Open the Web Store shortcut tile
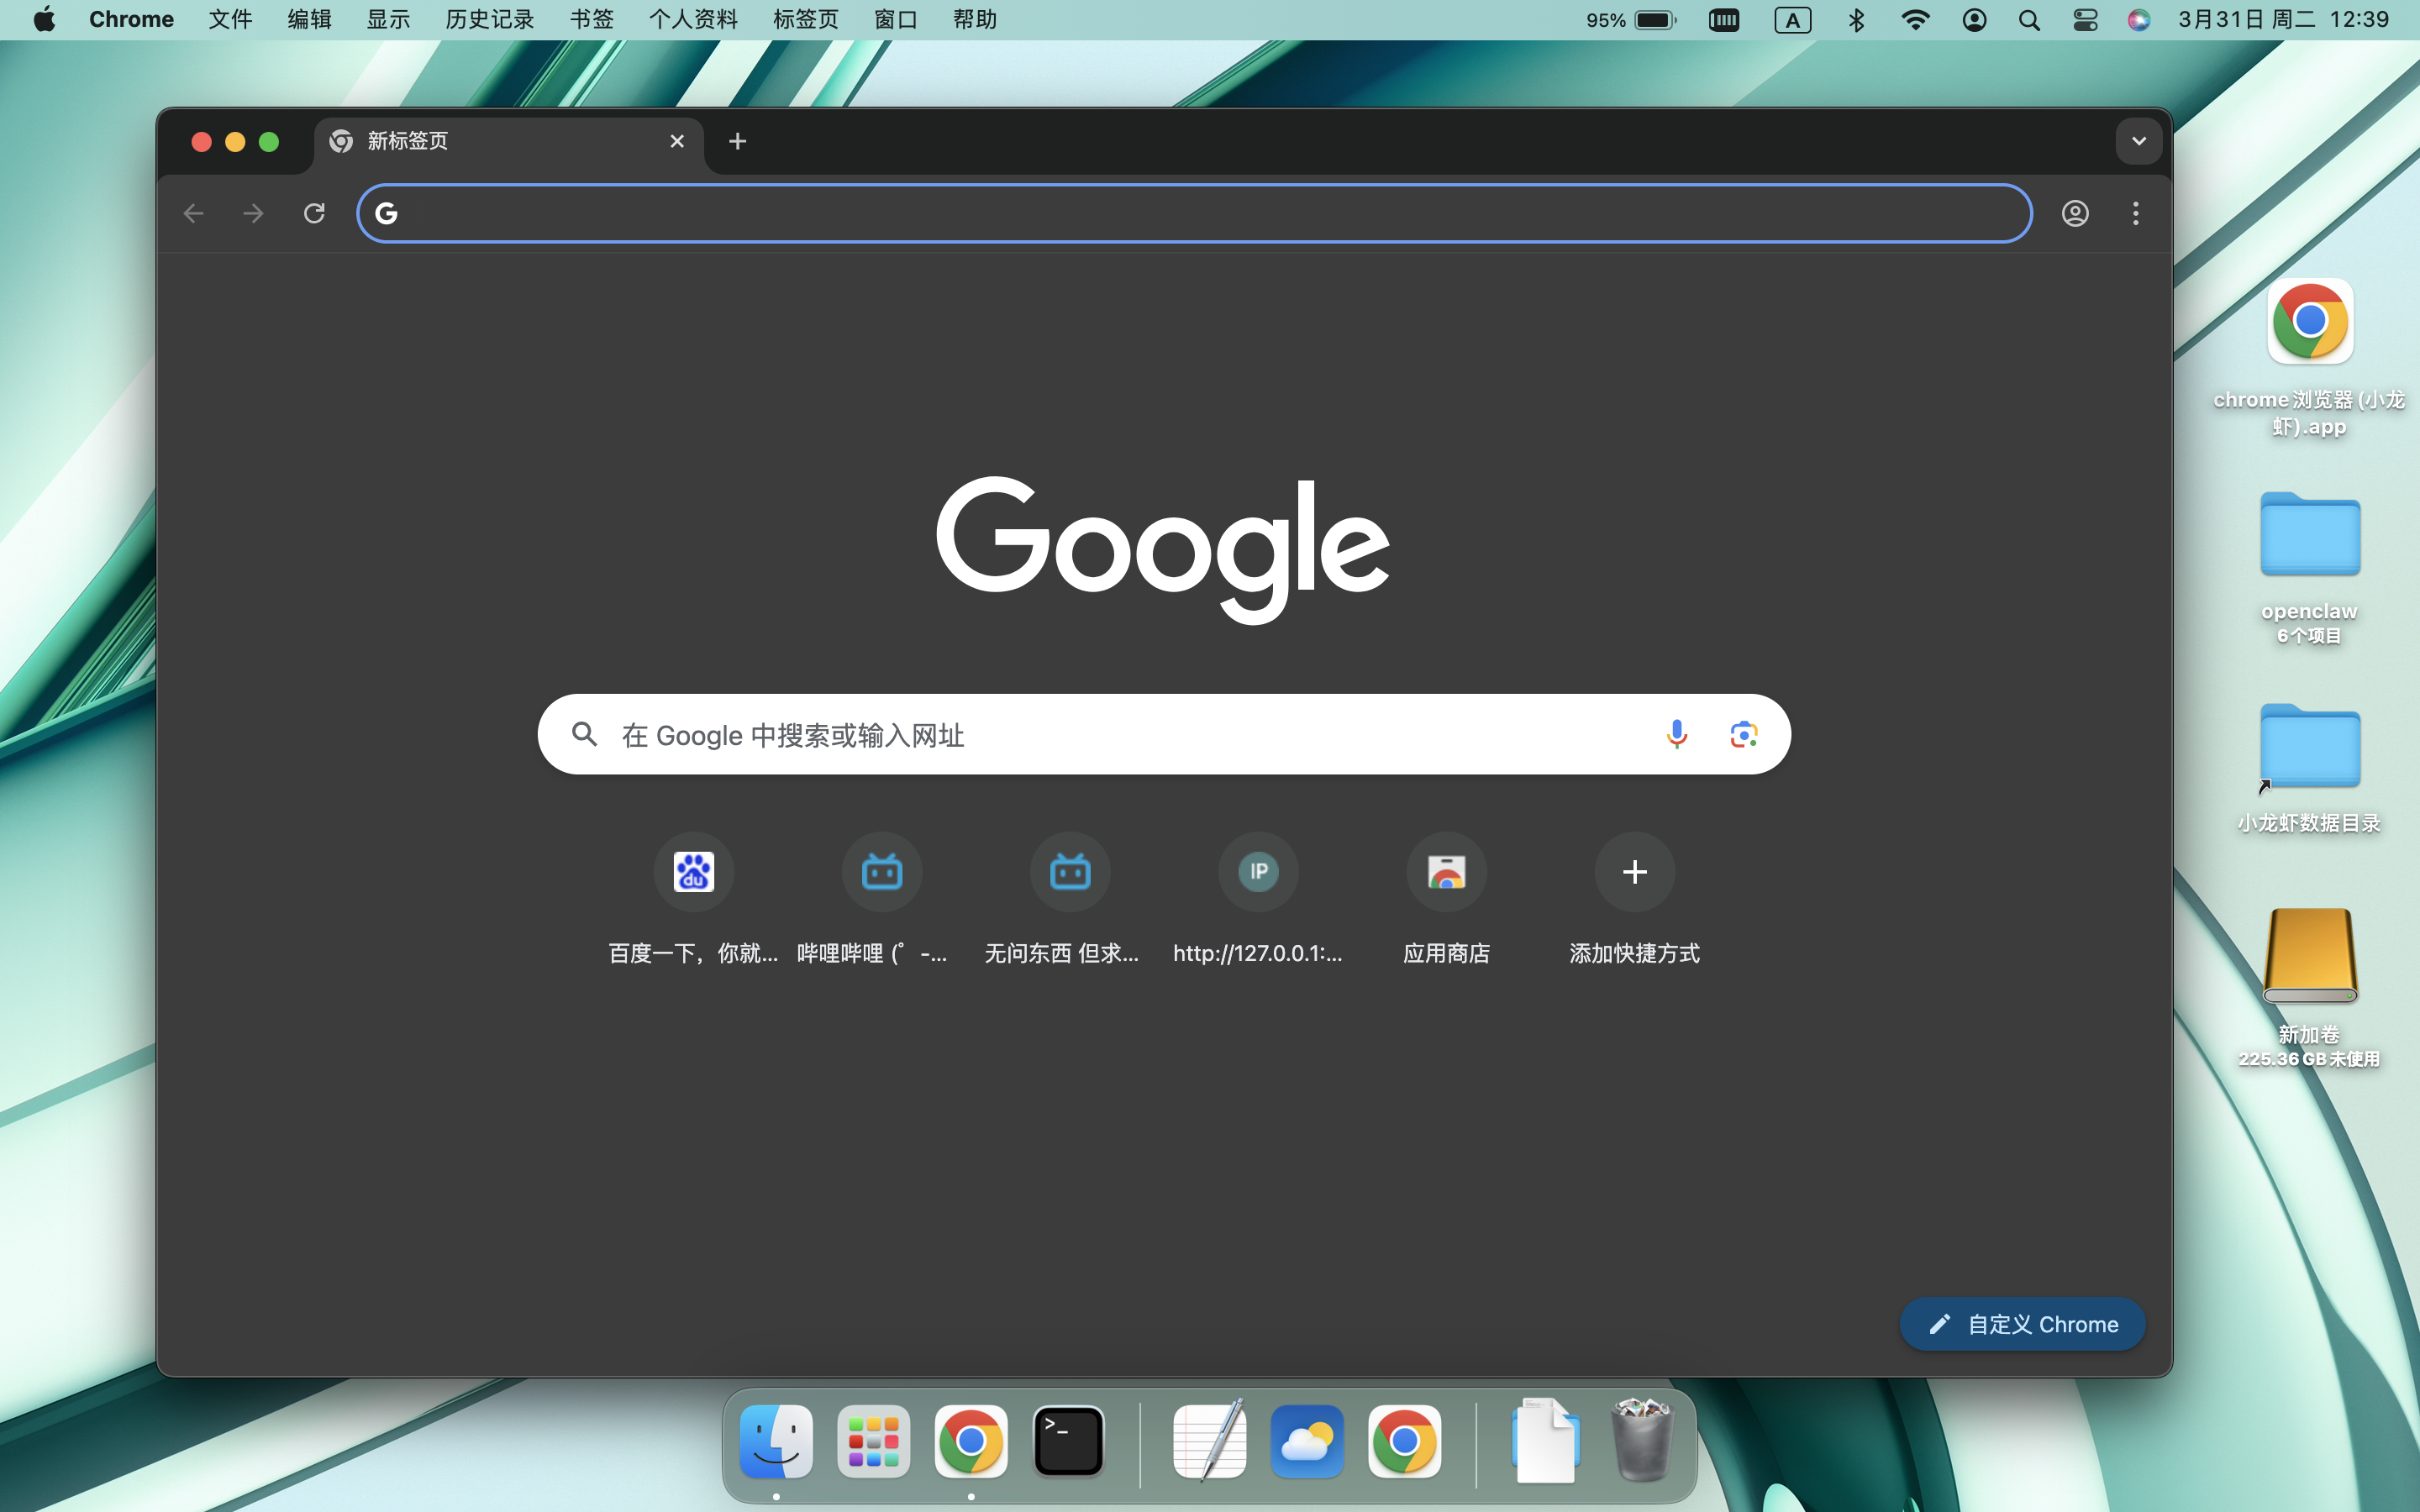 pyautogui.click(x=1446, y=872)
